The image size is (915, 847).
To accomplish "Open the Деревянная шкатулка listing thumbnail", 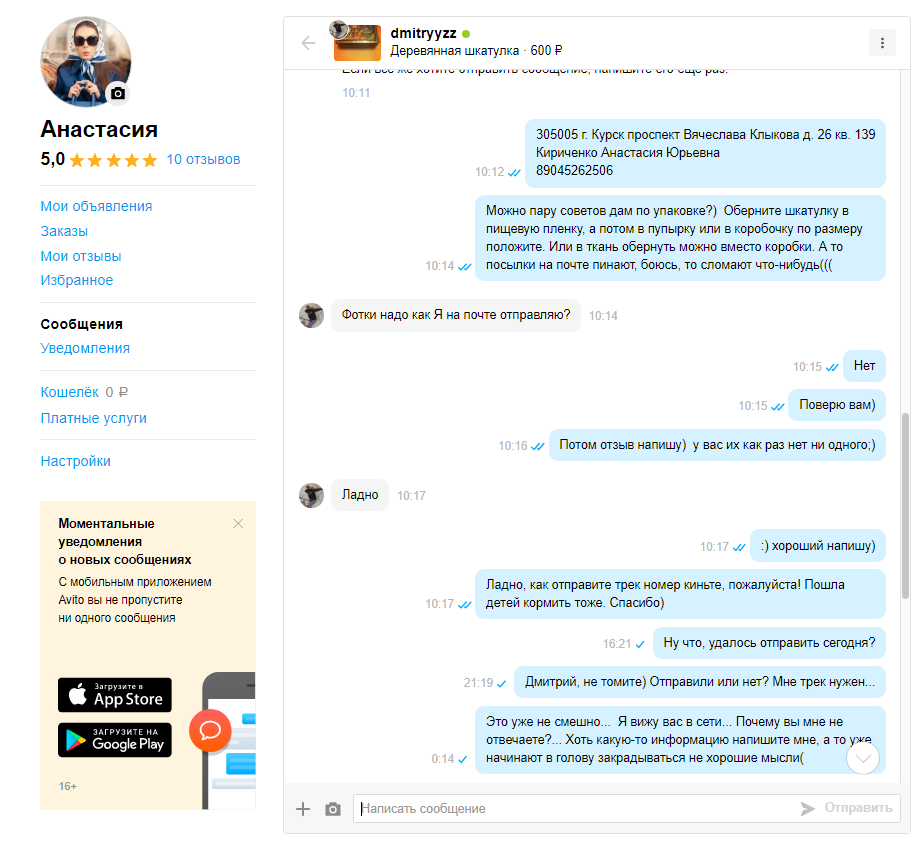I will pyautogui.click(x=357, y=43).
